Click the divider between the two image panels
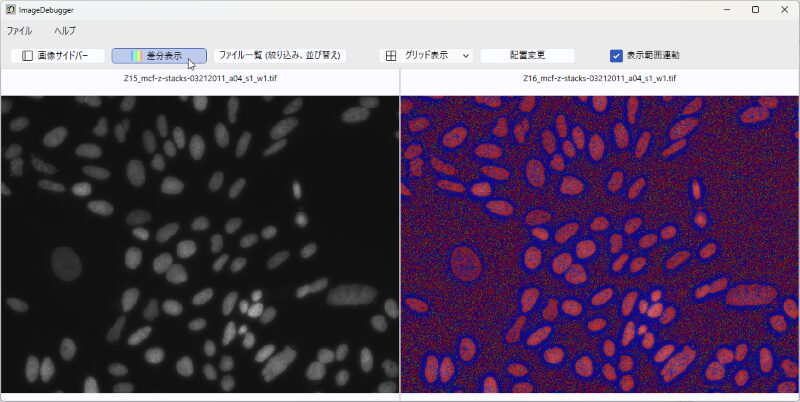 [400, 243]
